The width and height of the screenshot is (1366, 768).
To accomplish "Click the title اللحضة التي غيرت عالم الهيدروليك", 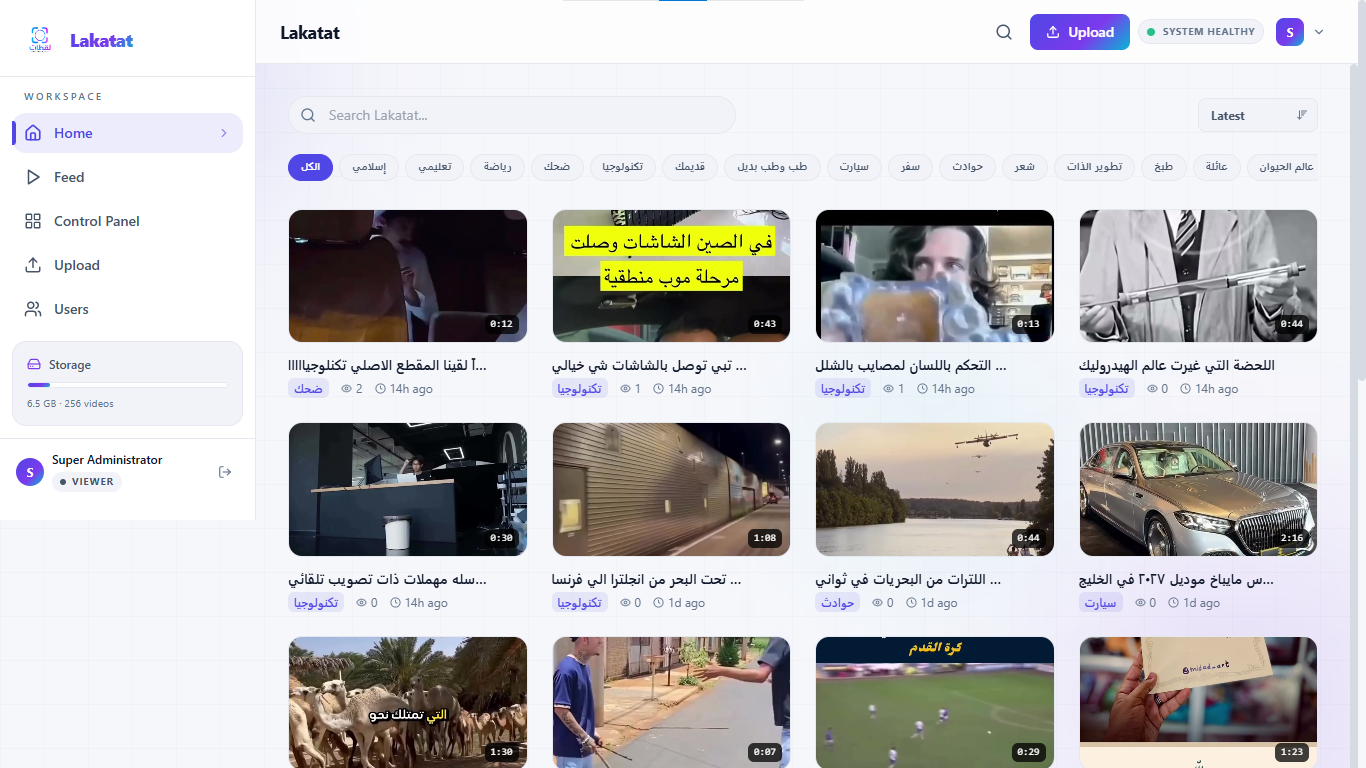I will (1177, 365).
